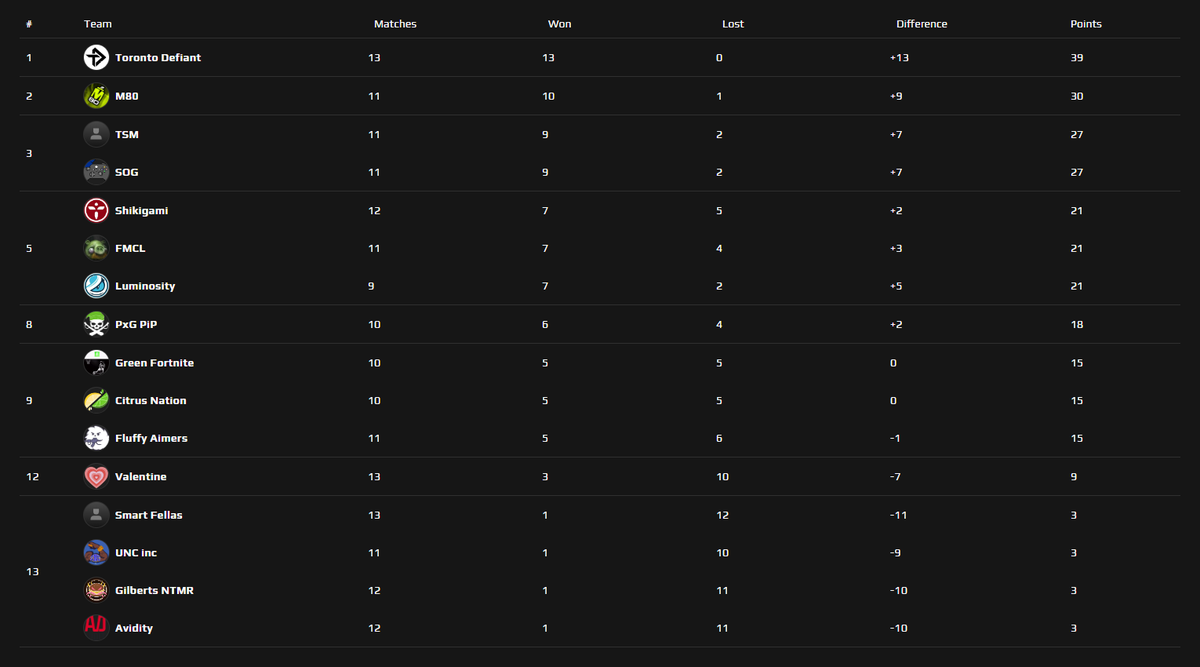The image size is (1200, 667).
Task: Open the SOG team name
Action: [x=127, y=172]
